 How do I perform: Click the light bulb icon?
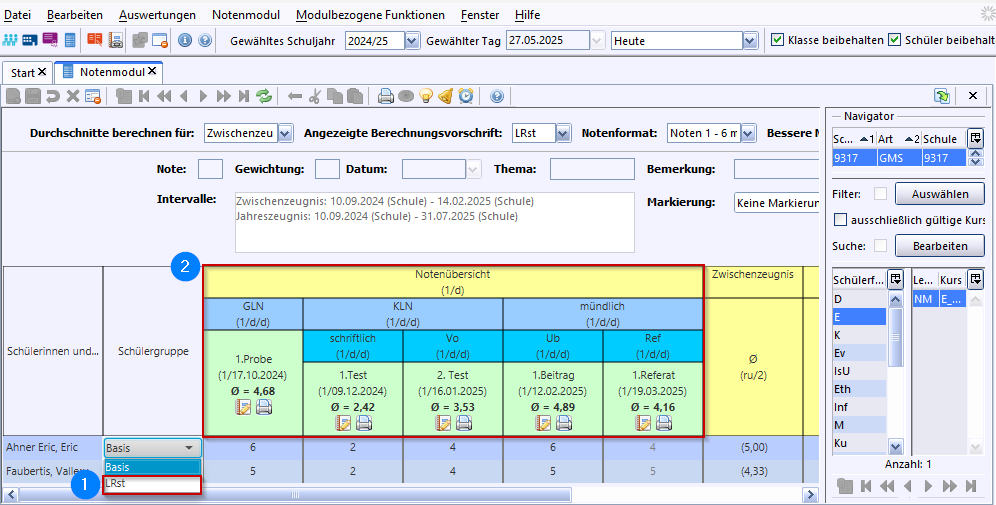click(426, 97)
